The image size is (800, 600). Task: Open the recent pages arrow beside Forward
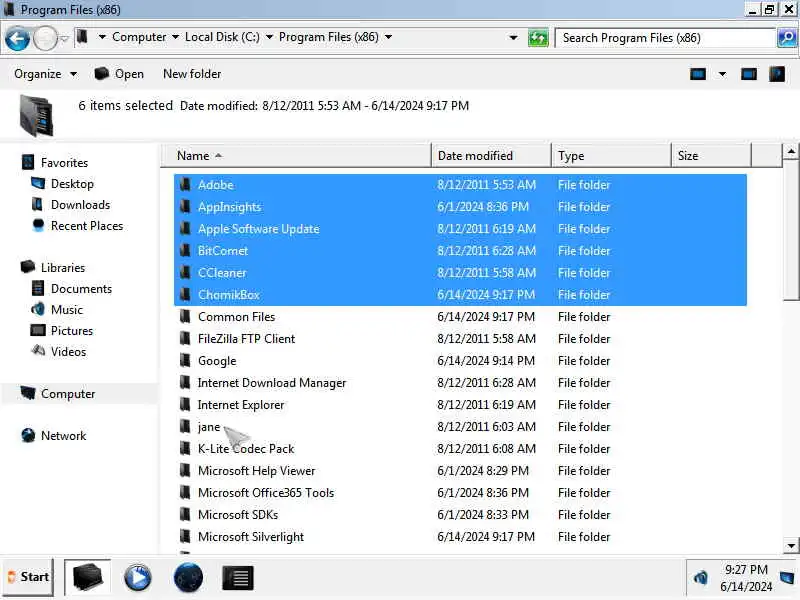(x=64, y=38)
